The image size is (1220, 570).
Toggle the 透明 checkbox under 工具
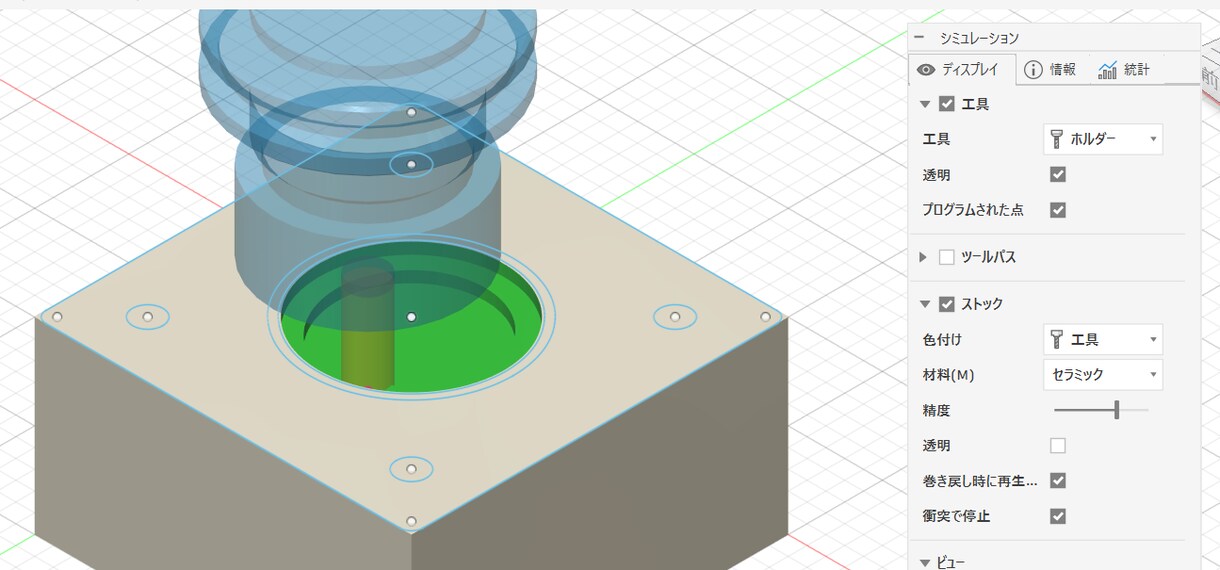coord(1058,175)
